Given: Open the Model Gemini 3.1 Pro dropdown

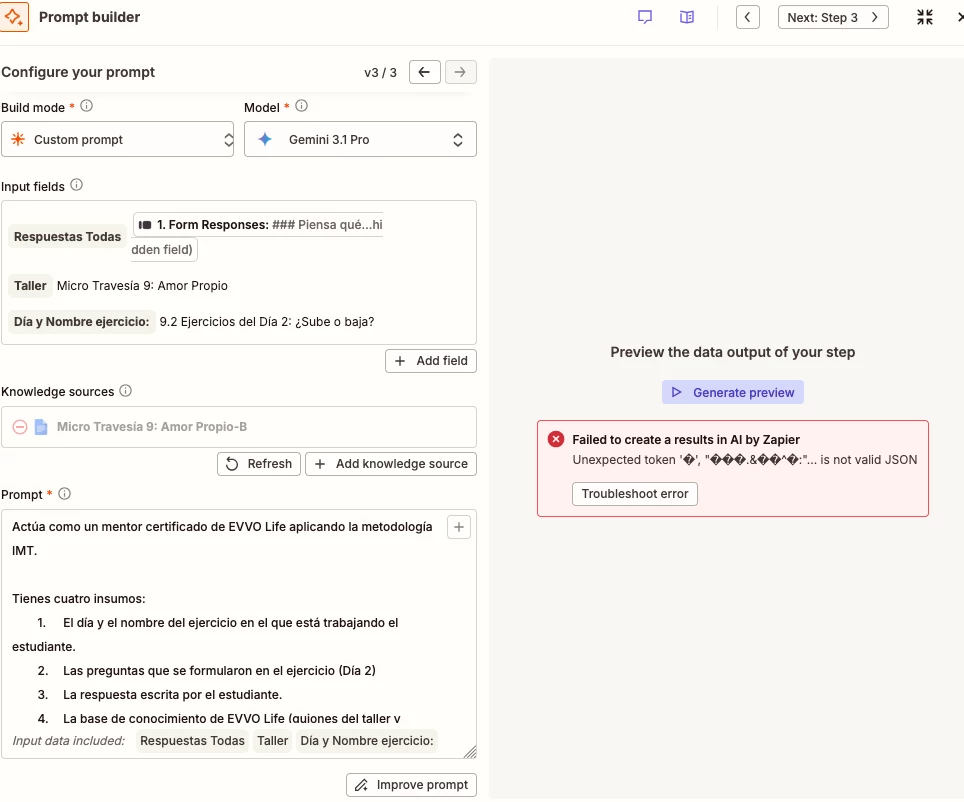Looking at the screenshot, I should click(360, 139).
